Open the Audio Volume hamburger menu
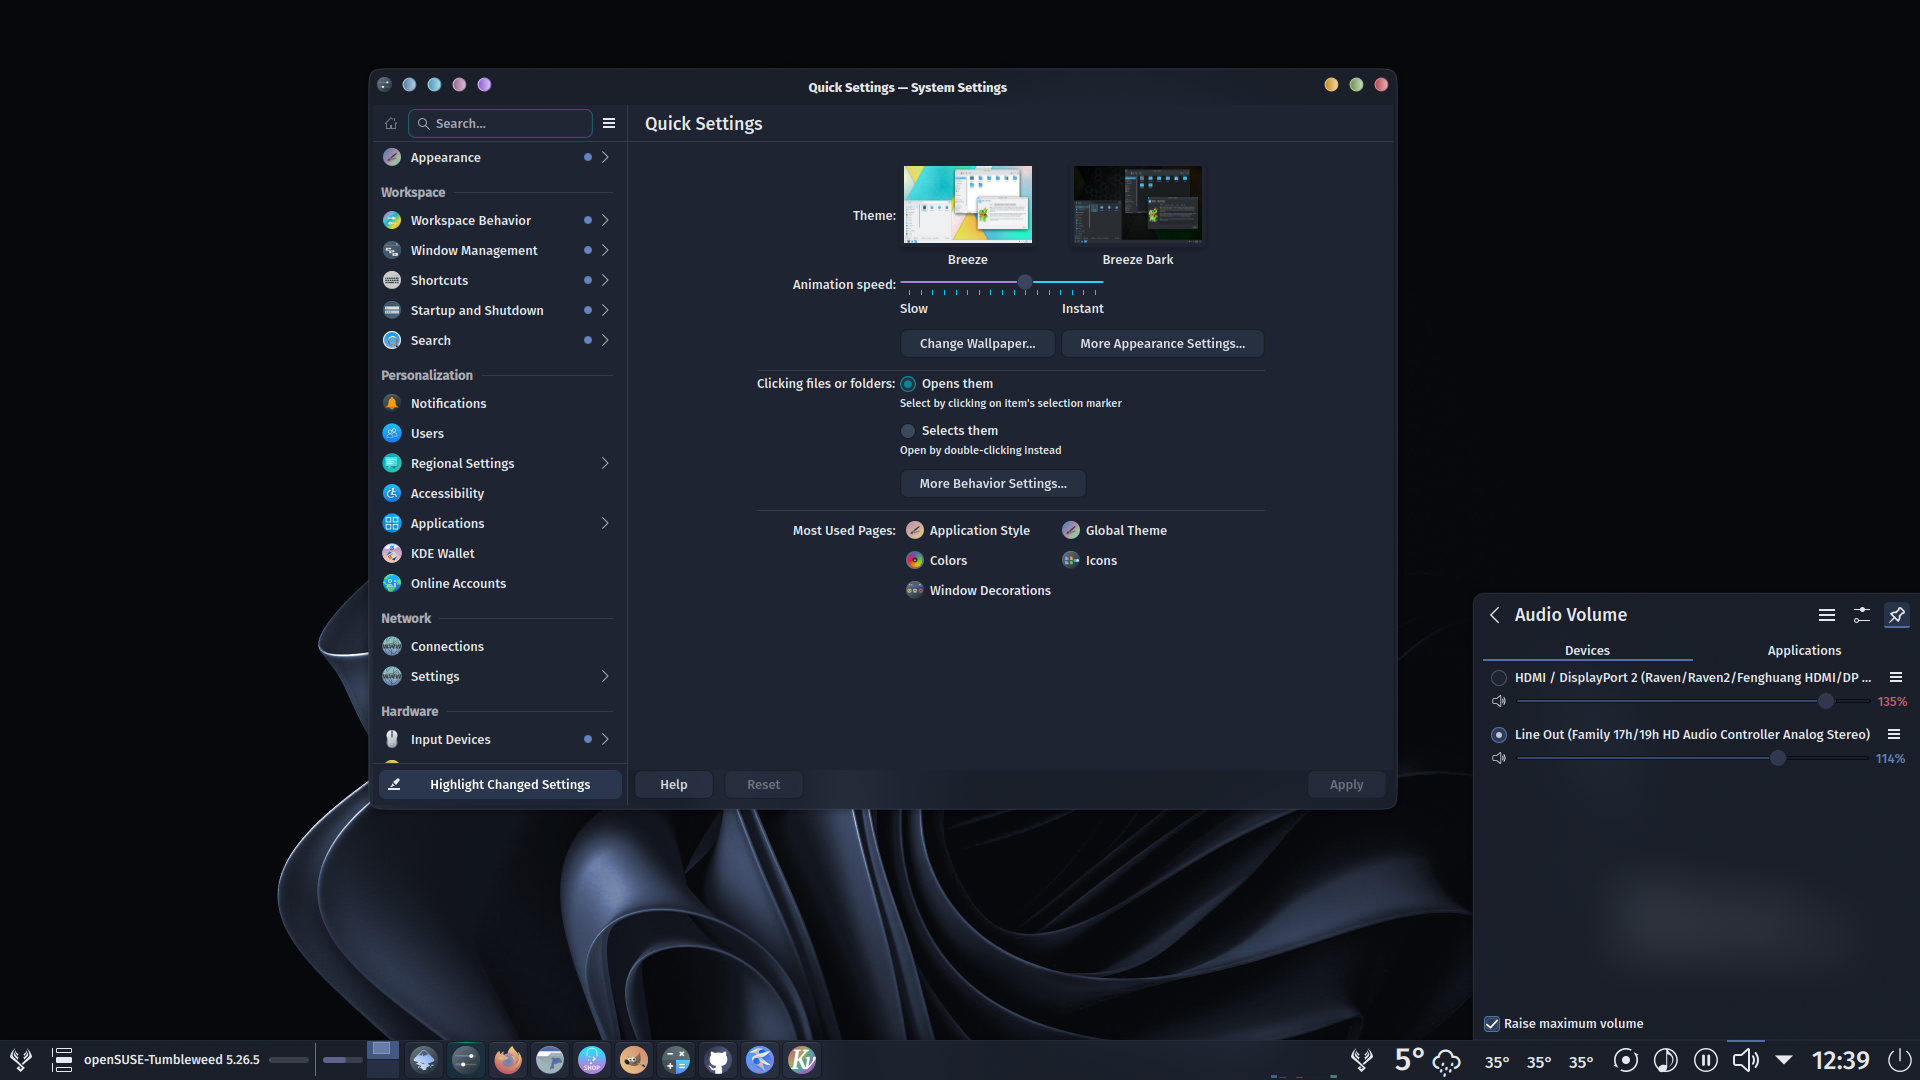 coord(1827,615)
